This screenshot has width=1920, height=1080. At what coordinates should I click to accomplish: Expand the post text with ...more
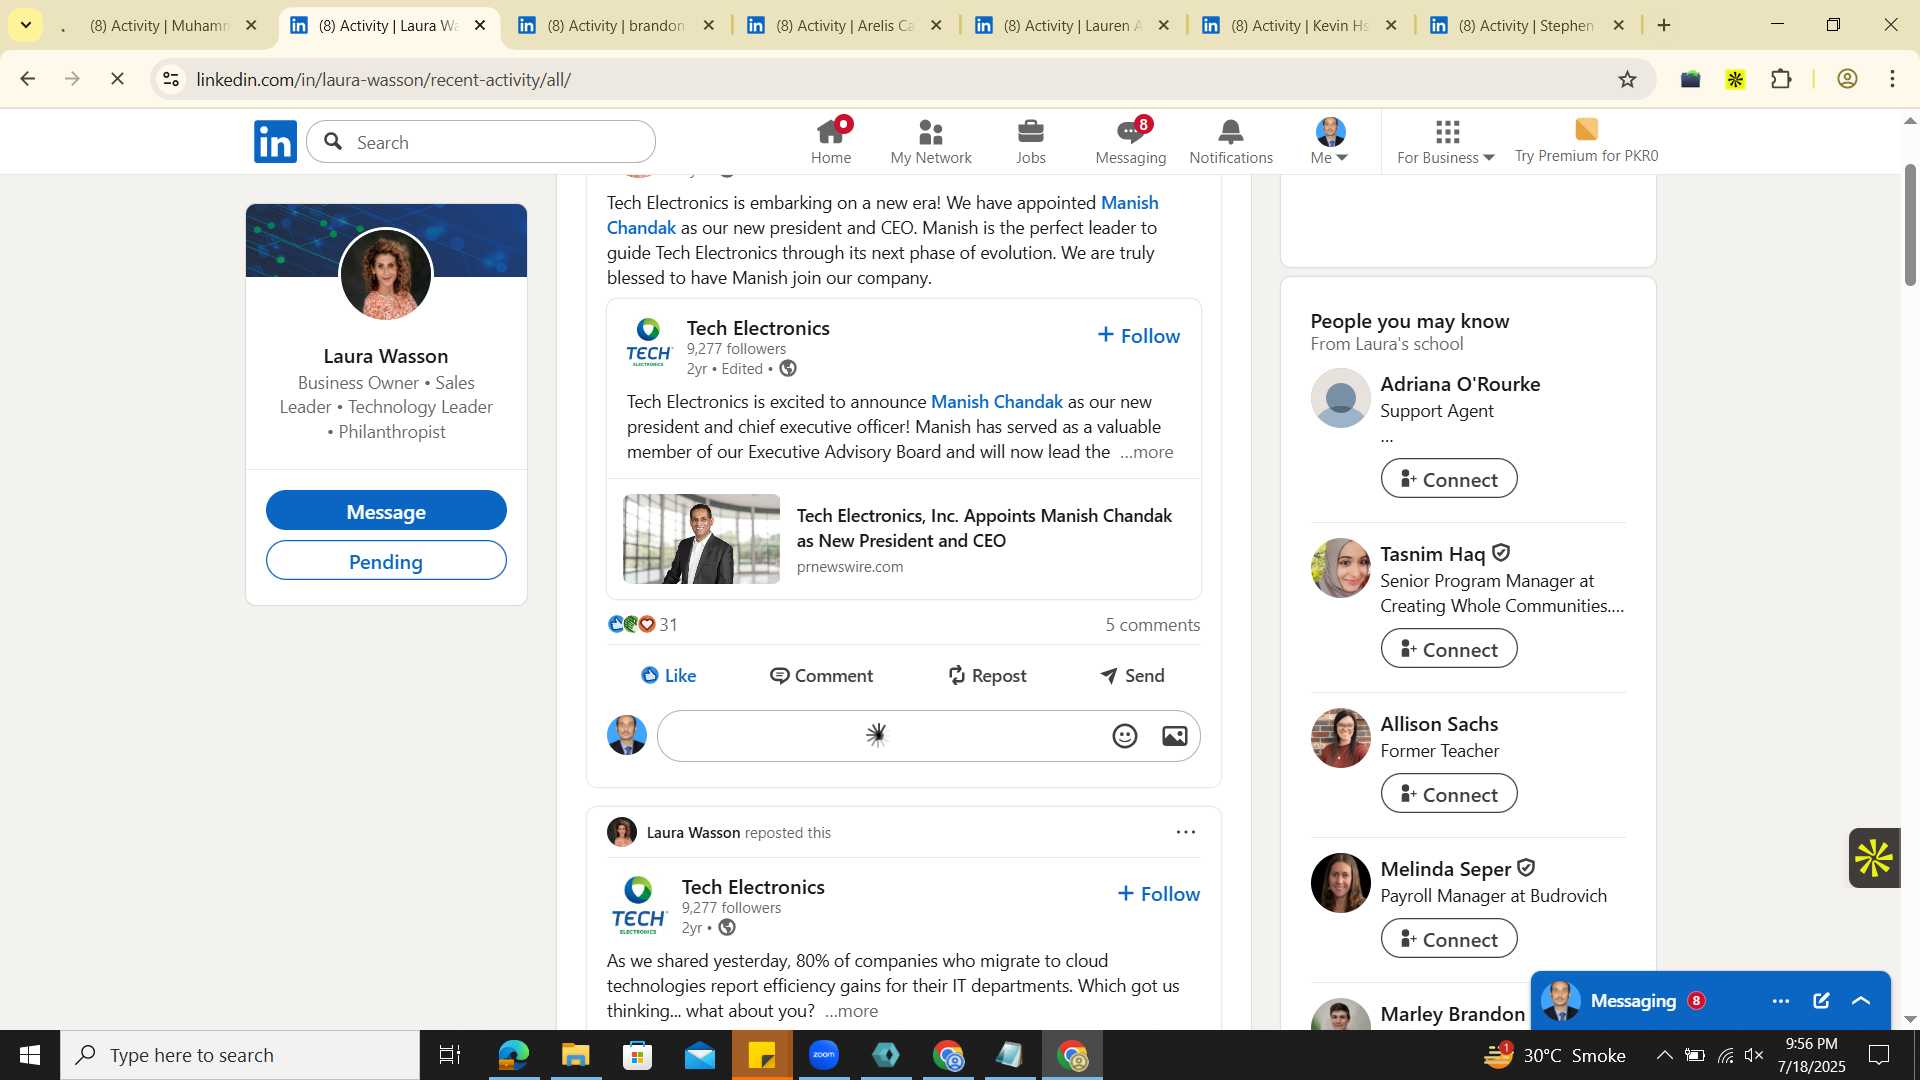pyautogui.click(x=1146, y=452)
